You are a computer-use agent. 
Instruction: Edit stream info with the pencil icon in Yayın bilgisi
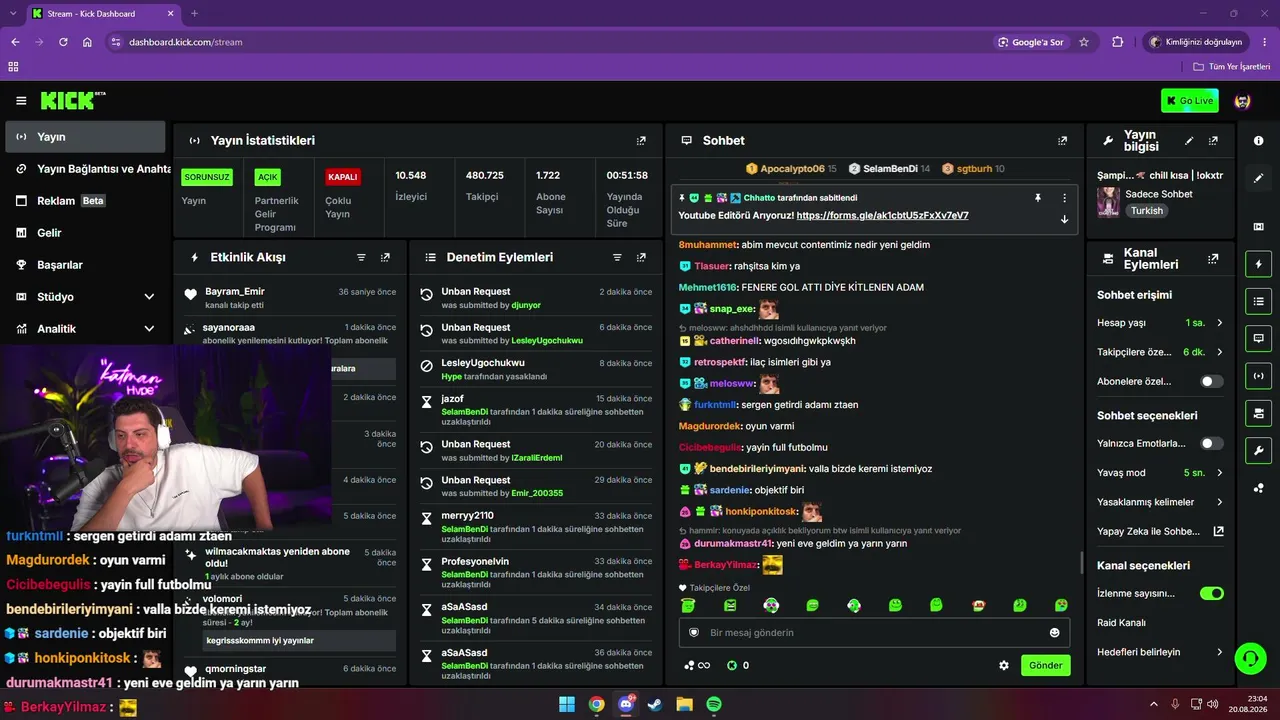coord(1189,141)
